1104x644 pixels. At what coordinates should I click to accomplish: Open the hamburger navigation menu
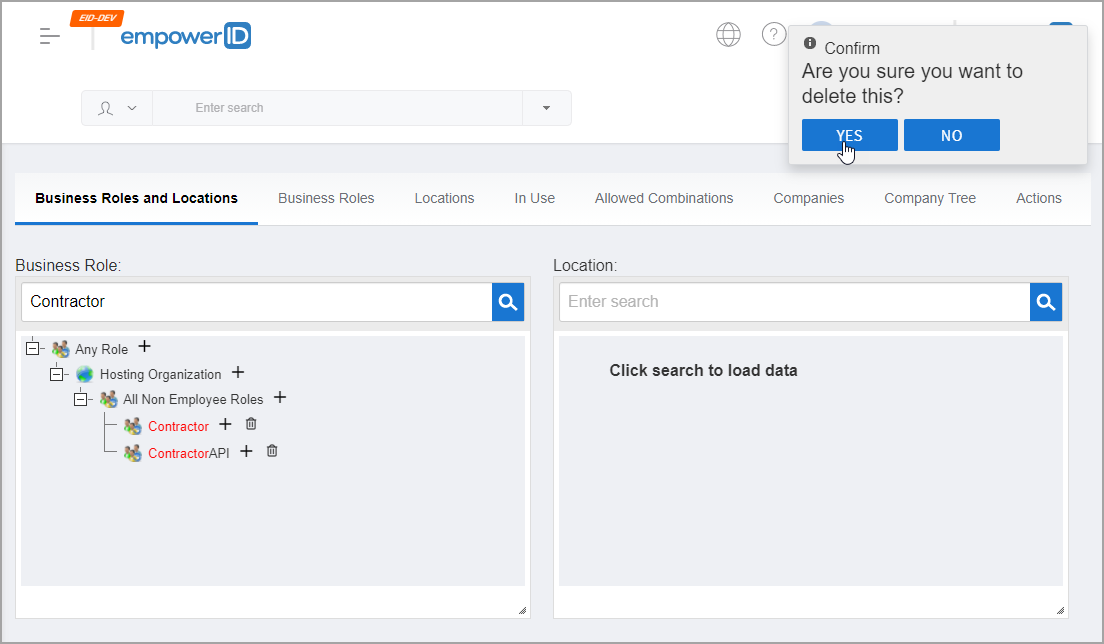click(50, 36)
